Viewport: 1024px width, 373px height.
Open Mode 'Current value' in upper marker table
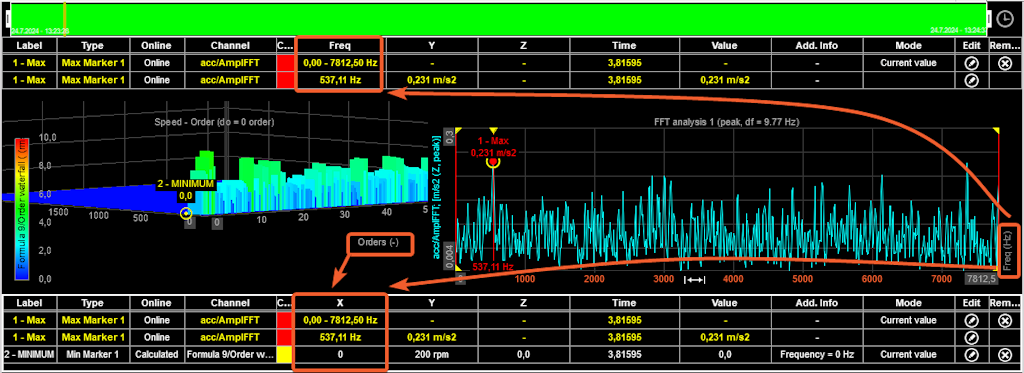[909, 63]
